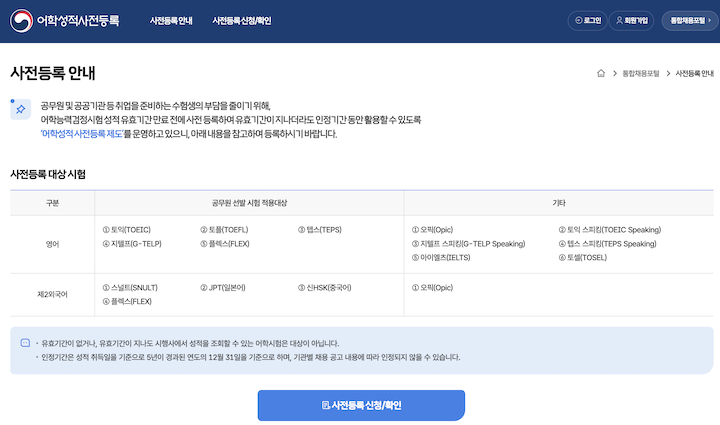
Task: Click the 회원가입 button
Action: (x=631, y=21)
